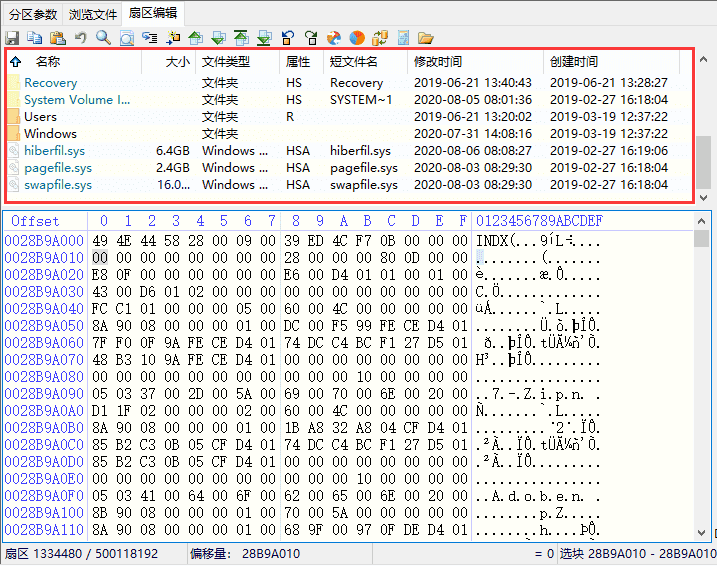717x566 pixels.
Task: Click the Undo arrow icon
Action: coord(80,38)
